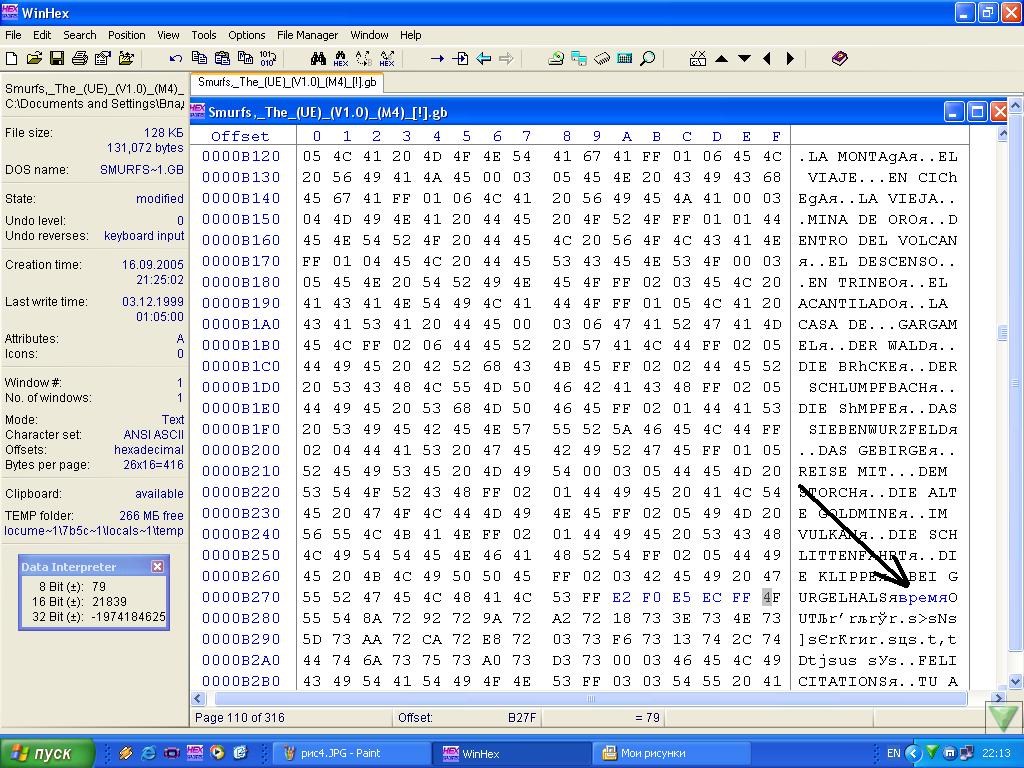This screenshot has height=768, width=1024.
Task: Click the teal calculator icon in the toolbar
Action: coord(624,59)
